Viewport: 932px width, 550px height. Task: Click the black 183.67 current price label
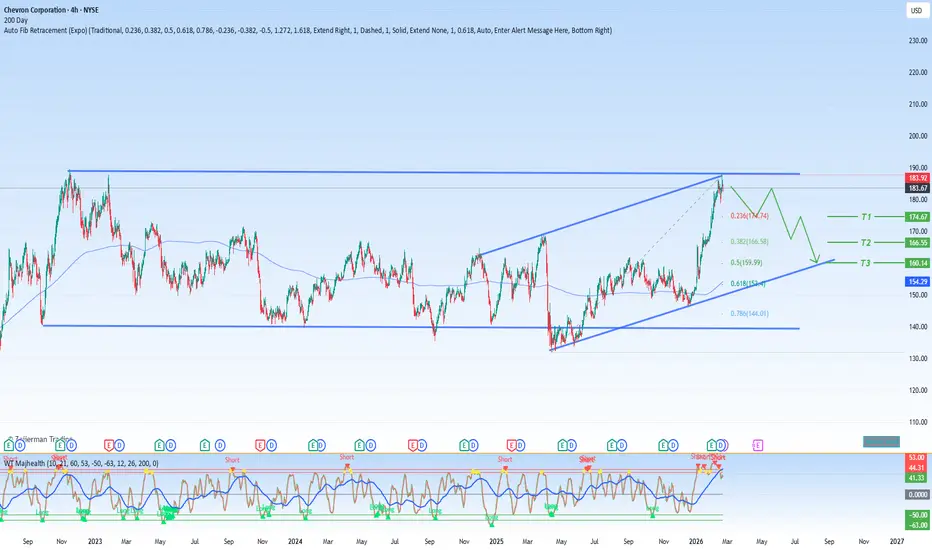[x=917, y=188]
